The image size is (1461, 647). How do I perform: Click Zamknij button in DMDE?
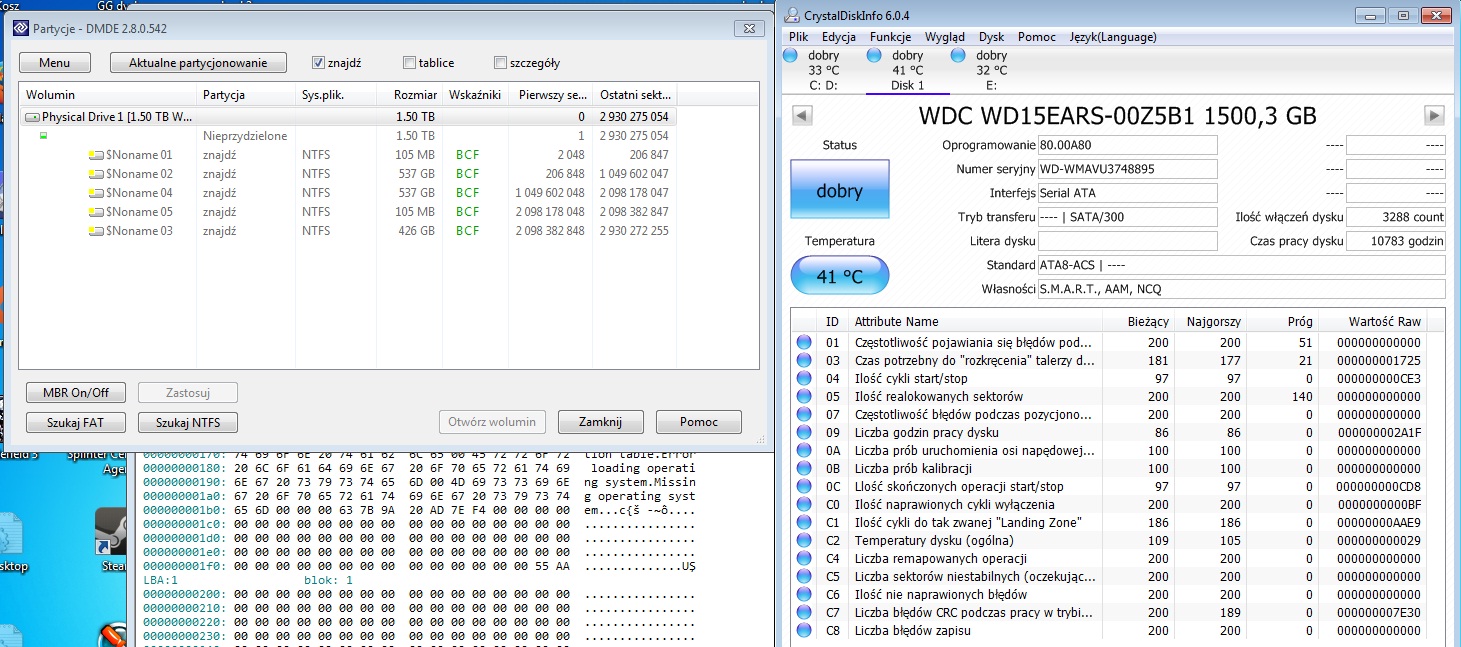600,422
